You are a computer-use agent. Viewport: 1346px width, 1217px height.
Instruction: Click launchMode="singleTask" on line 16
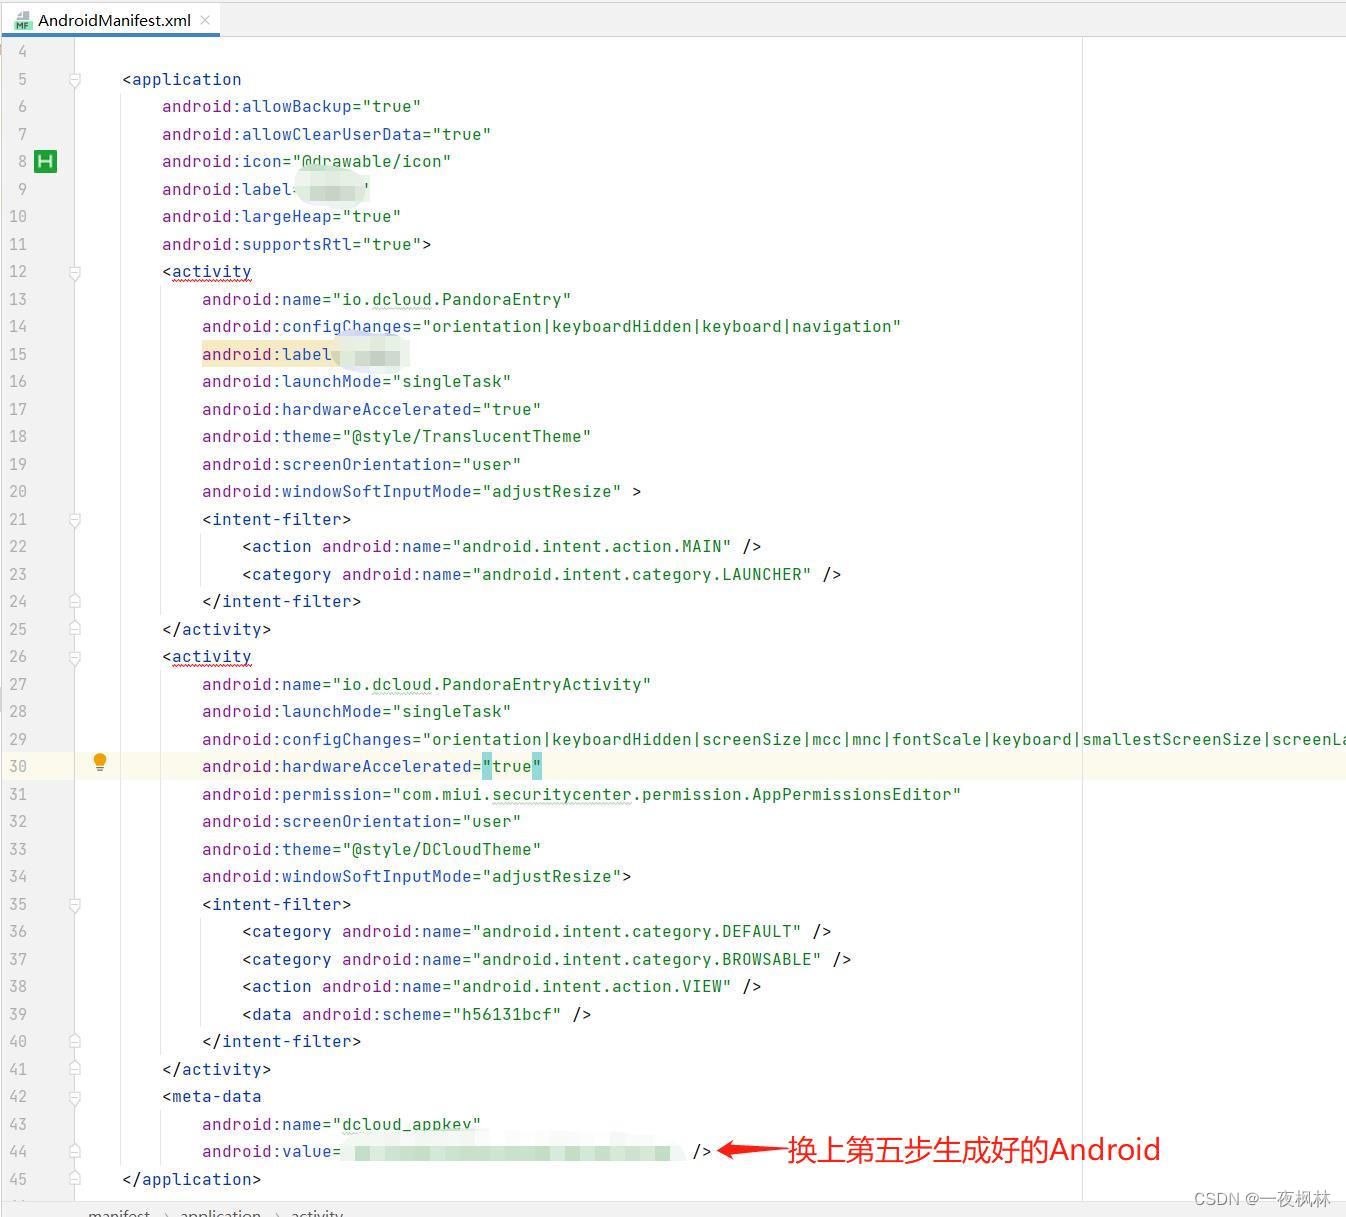click(356, 381)
